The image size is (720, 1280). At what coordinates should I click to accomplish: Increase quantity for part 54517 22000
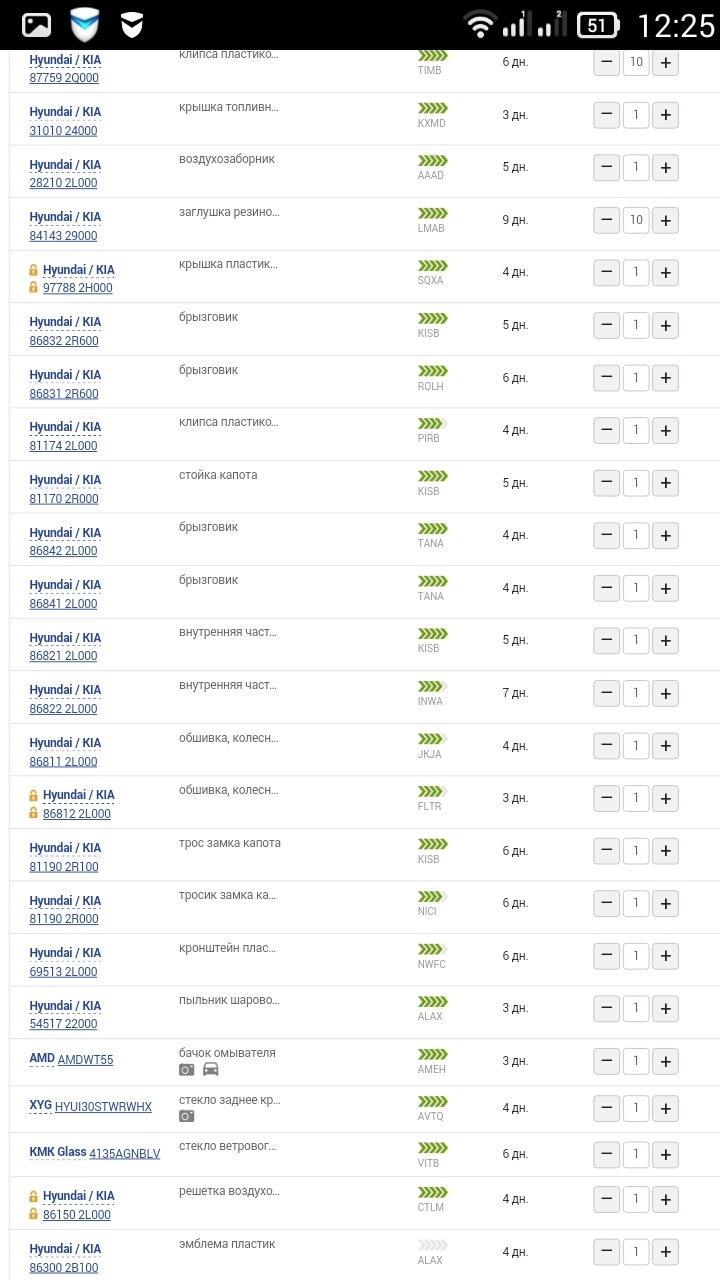(x=666, y=1008)
